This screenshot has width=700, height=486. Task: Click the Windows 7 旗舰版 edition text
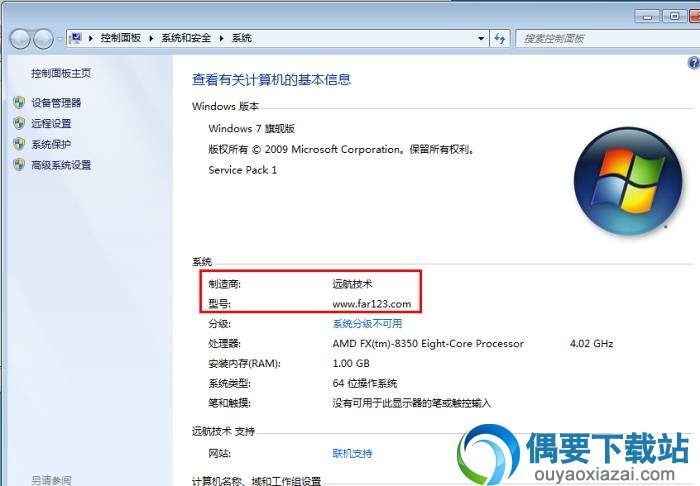251,129
